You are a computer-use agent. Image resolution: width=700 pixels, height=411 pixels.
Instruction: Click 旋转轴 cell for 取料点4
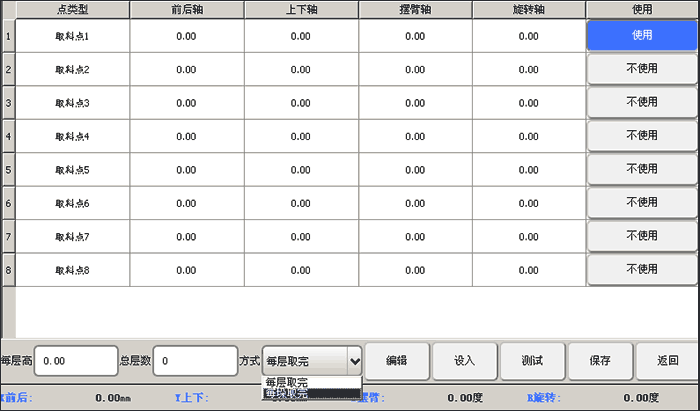[529, 136]
